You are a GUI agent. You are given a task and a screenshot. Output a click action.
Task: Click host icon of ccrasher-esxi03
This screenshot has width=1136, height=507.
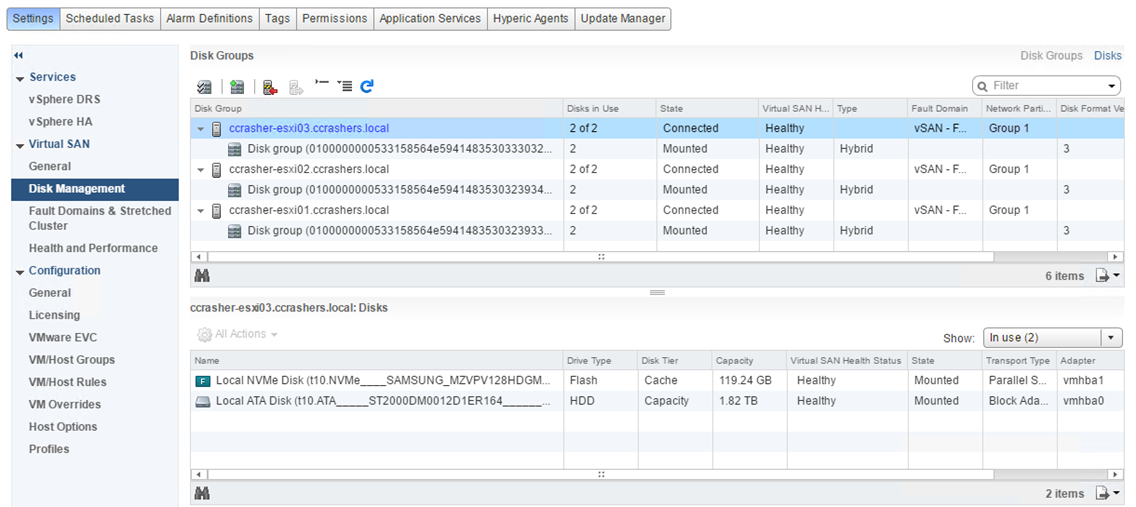click(216, 129)
